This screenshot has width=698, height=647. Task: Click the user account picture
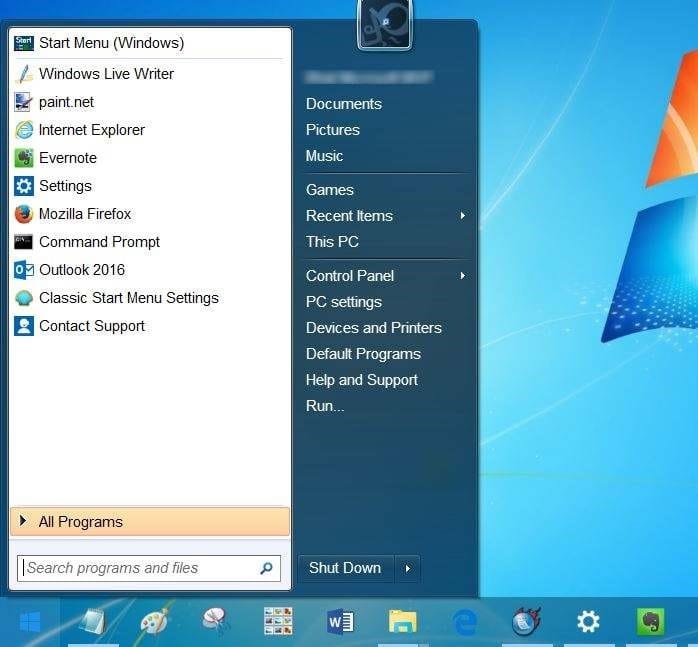tap(385, 24)
